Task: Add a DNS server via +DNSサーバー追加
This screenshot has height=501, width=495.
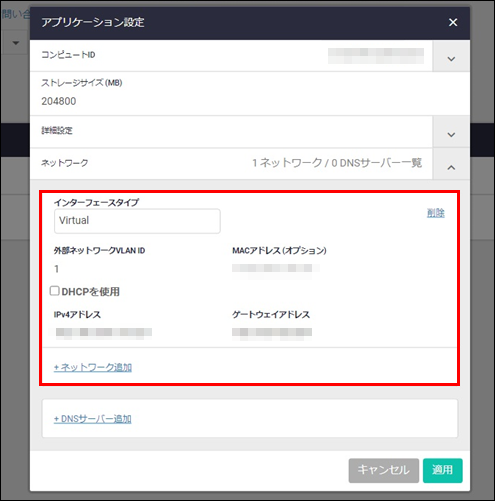Action: [x=93, y=419]
